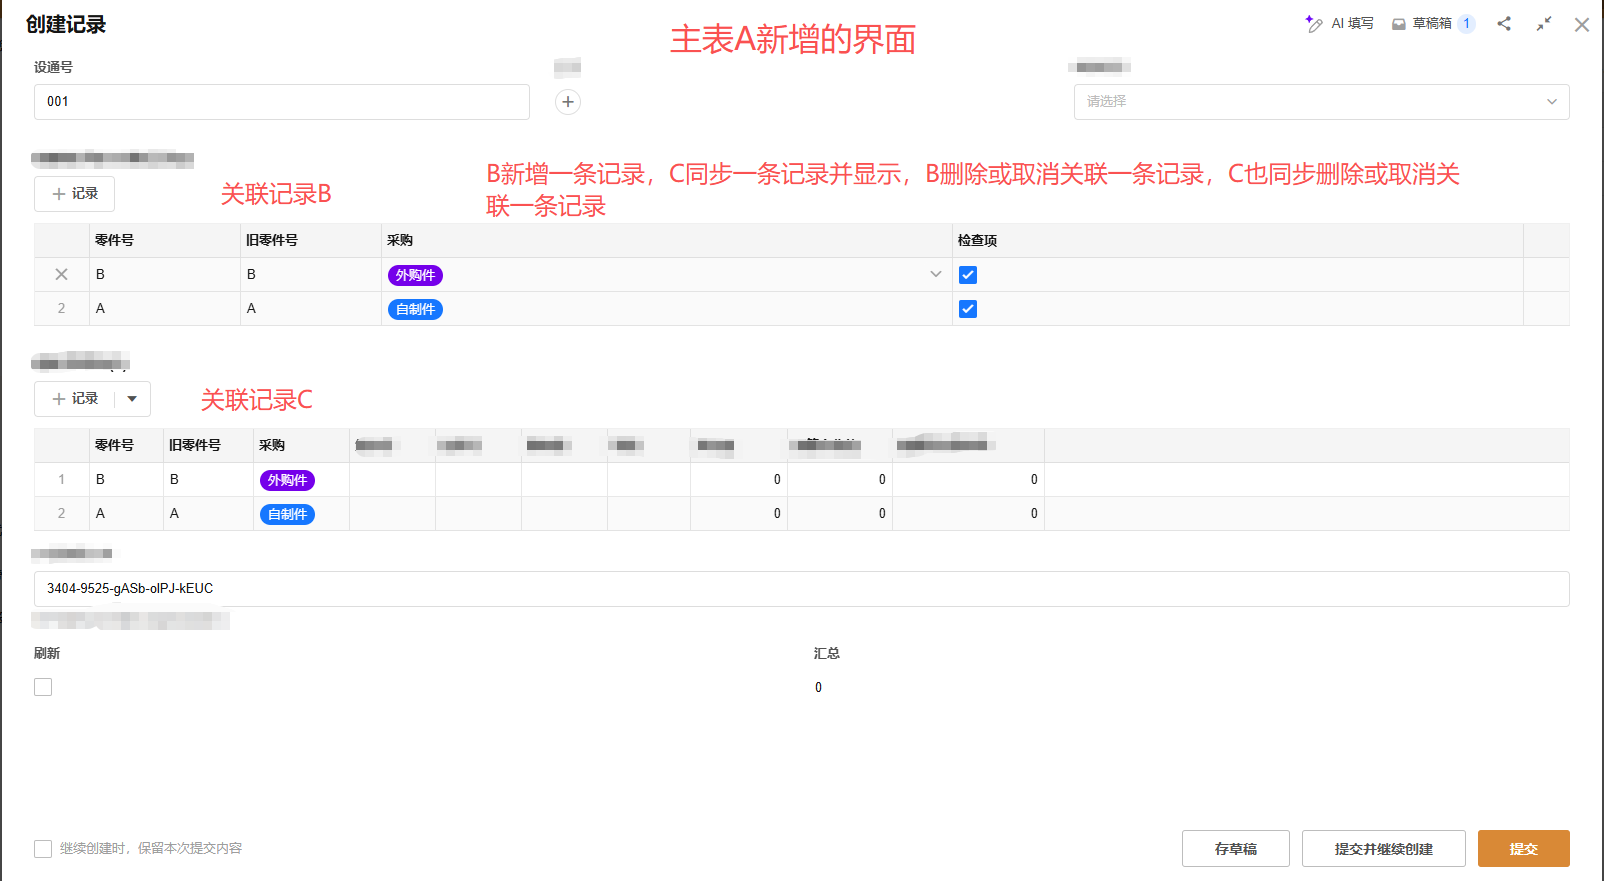Click the share icon in header

coord(1504,24)
